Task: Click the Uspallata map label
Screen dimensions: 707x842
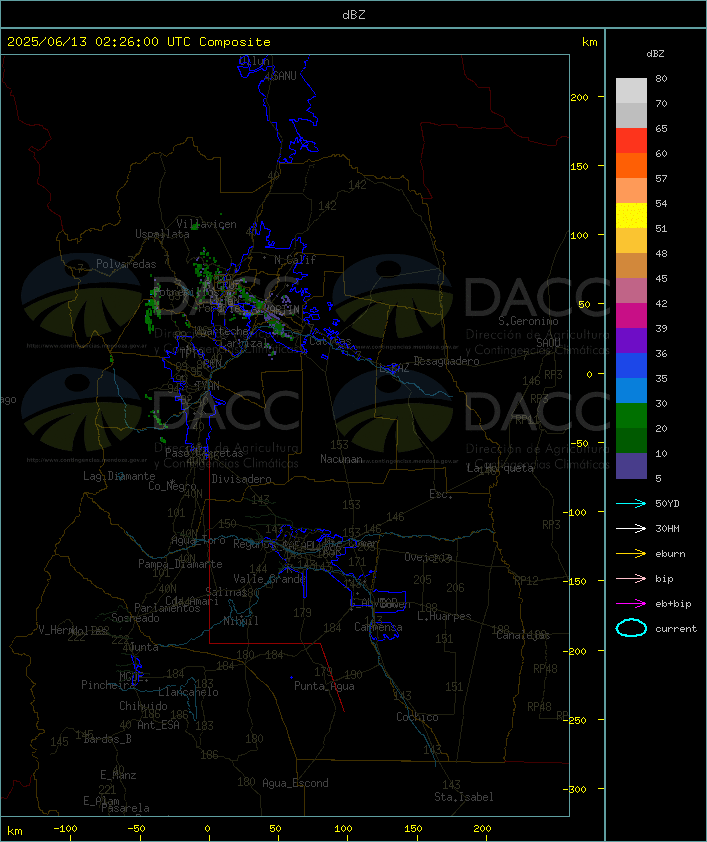Action: click(162, 234)
